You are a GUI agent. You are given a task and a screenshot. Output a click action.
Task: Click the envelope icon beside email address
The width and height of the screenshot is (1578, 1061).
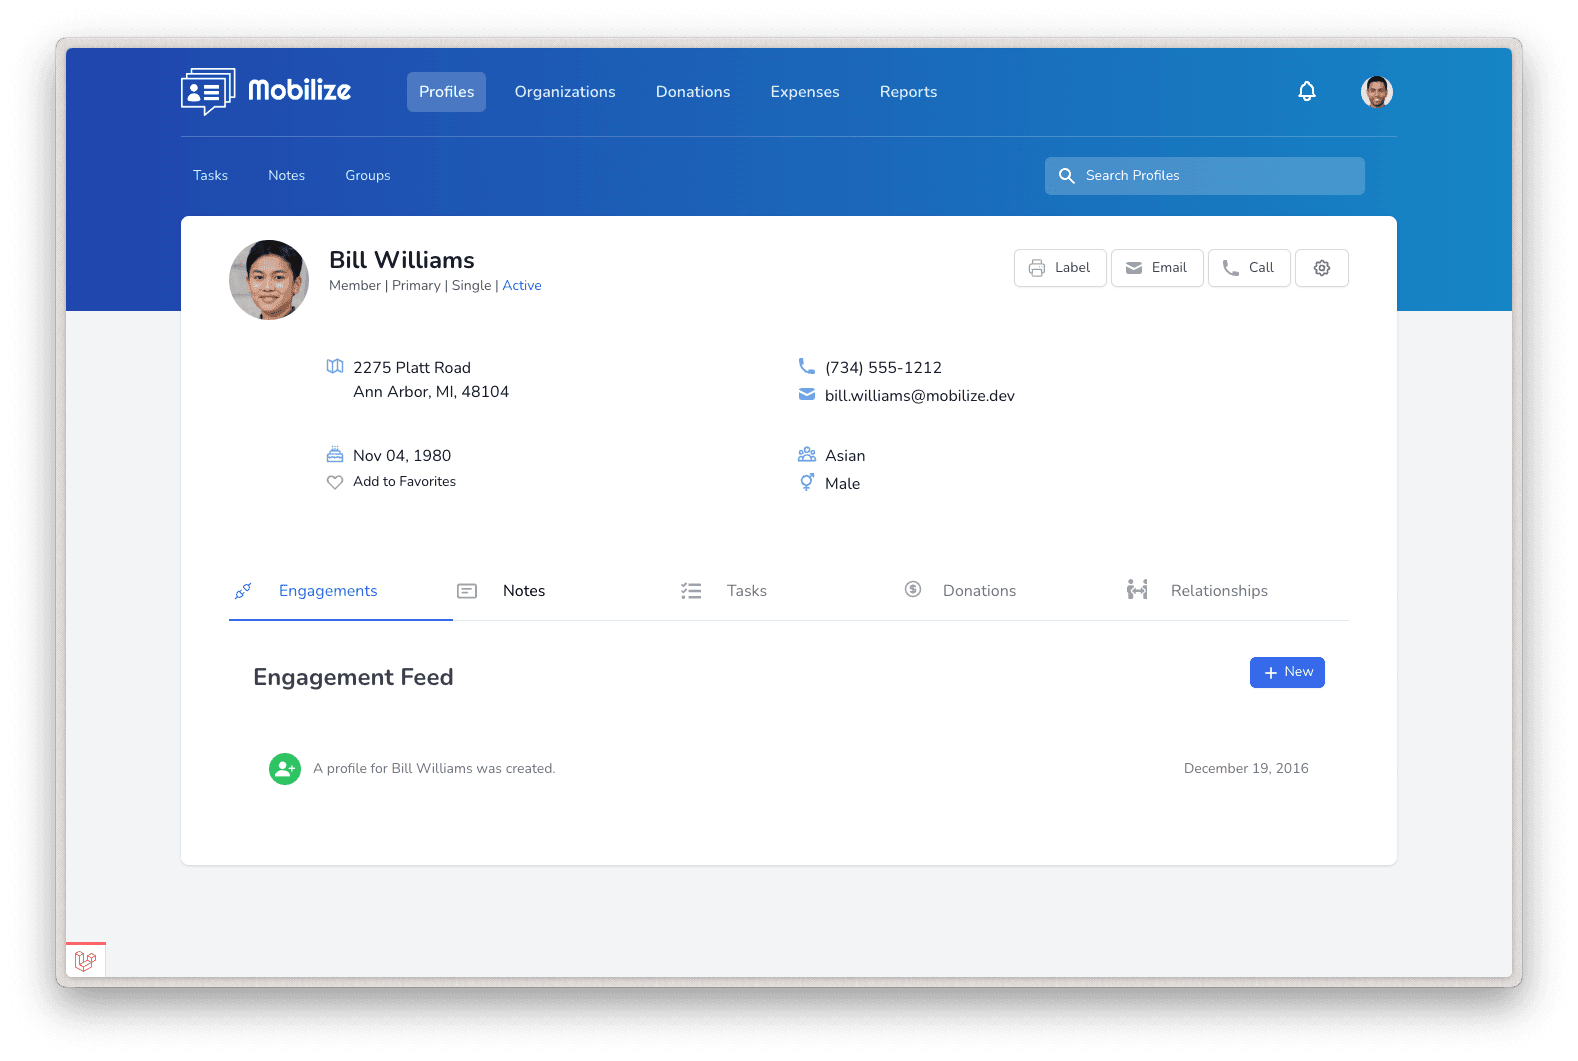pyautogui.click(x=807, y=395)
